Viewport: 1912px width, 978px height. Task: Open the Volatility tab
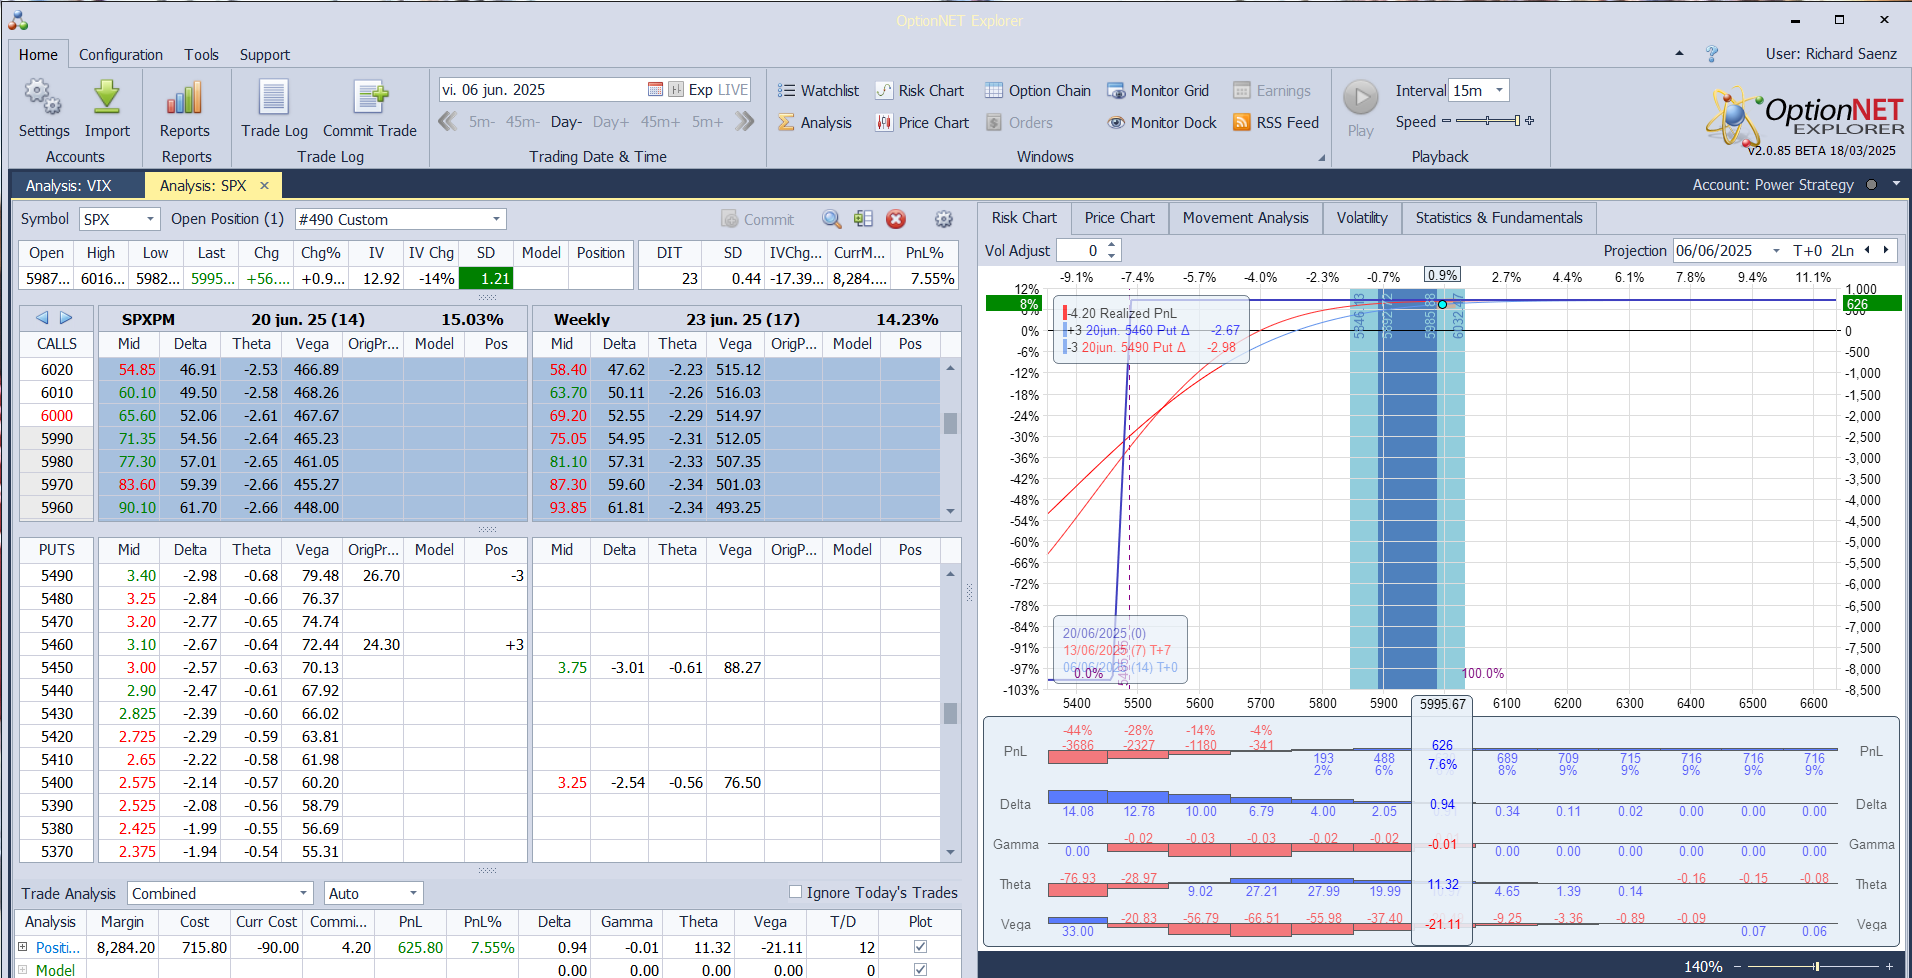point(1362,218)
